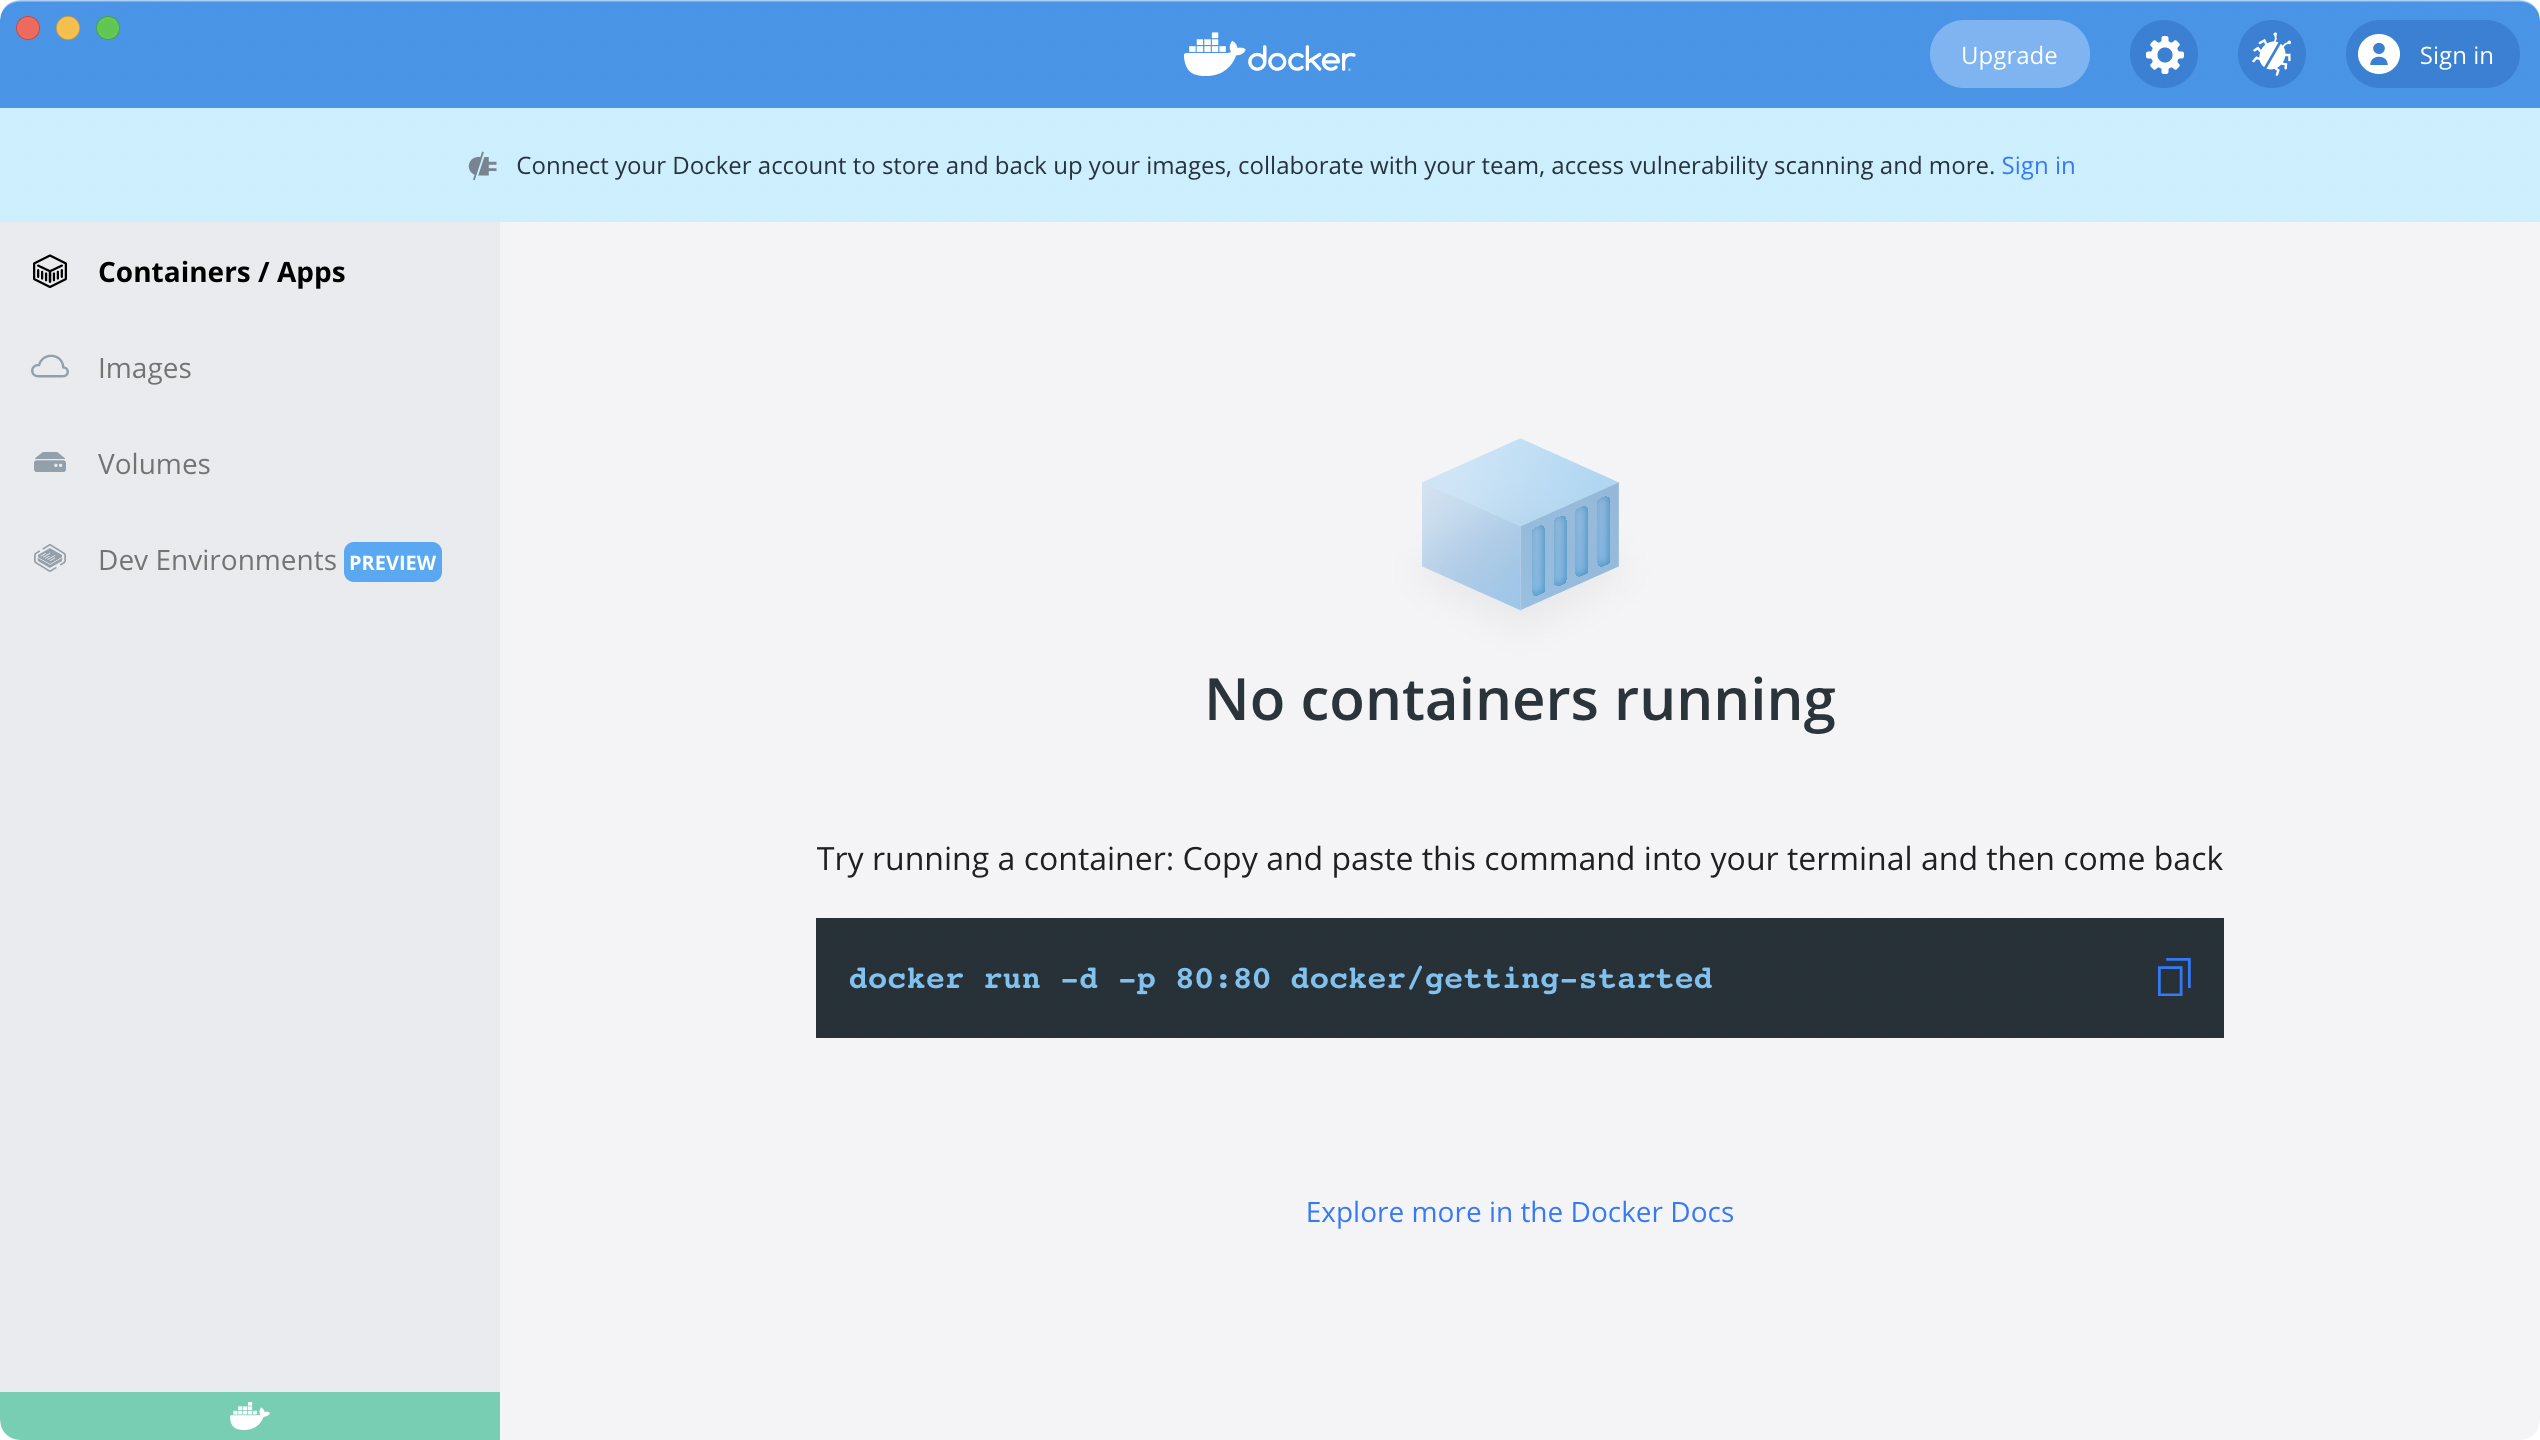Viewport: 2540px width, 1440px height.
Task: Click the Docker logo in header
Action: [1269, 55]
